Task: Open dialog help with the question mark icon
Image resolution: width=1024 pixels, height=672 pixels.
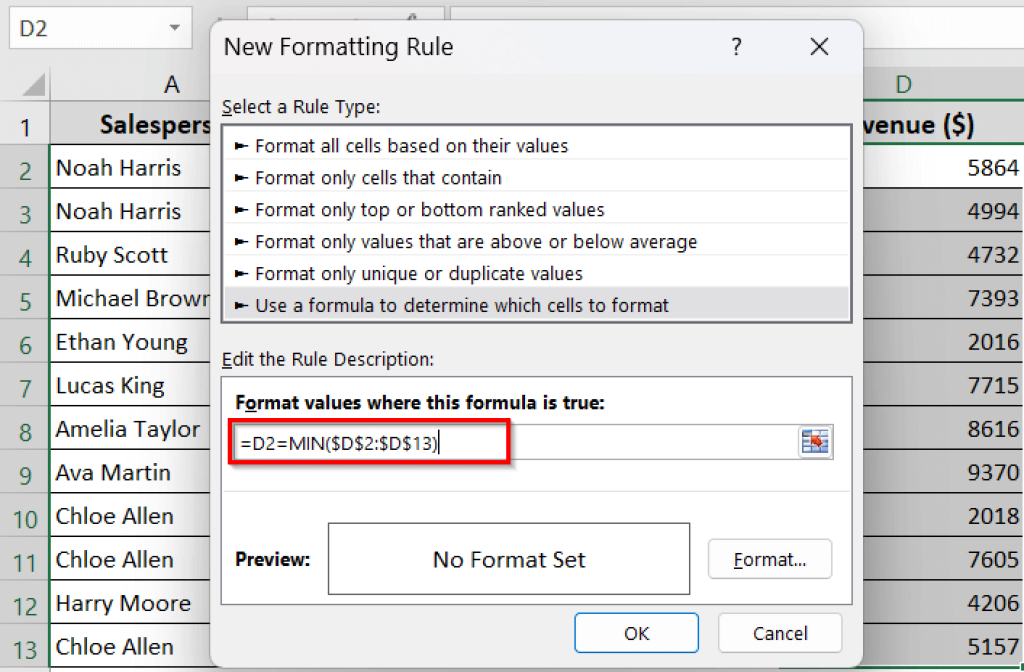Action: [737, 46]
